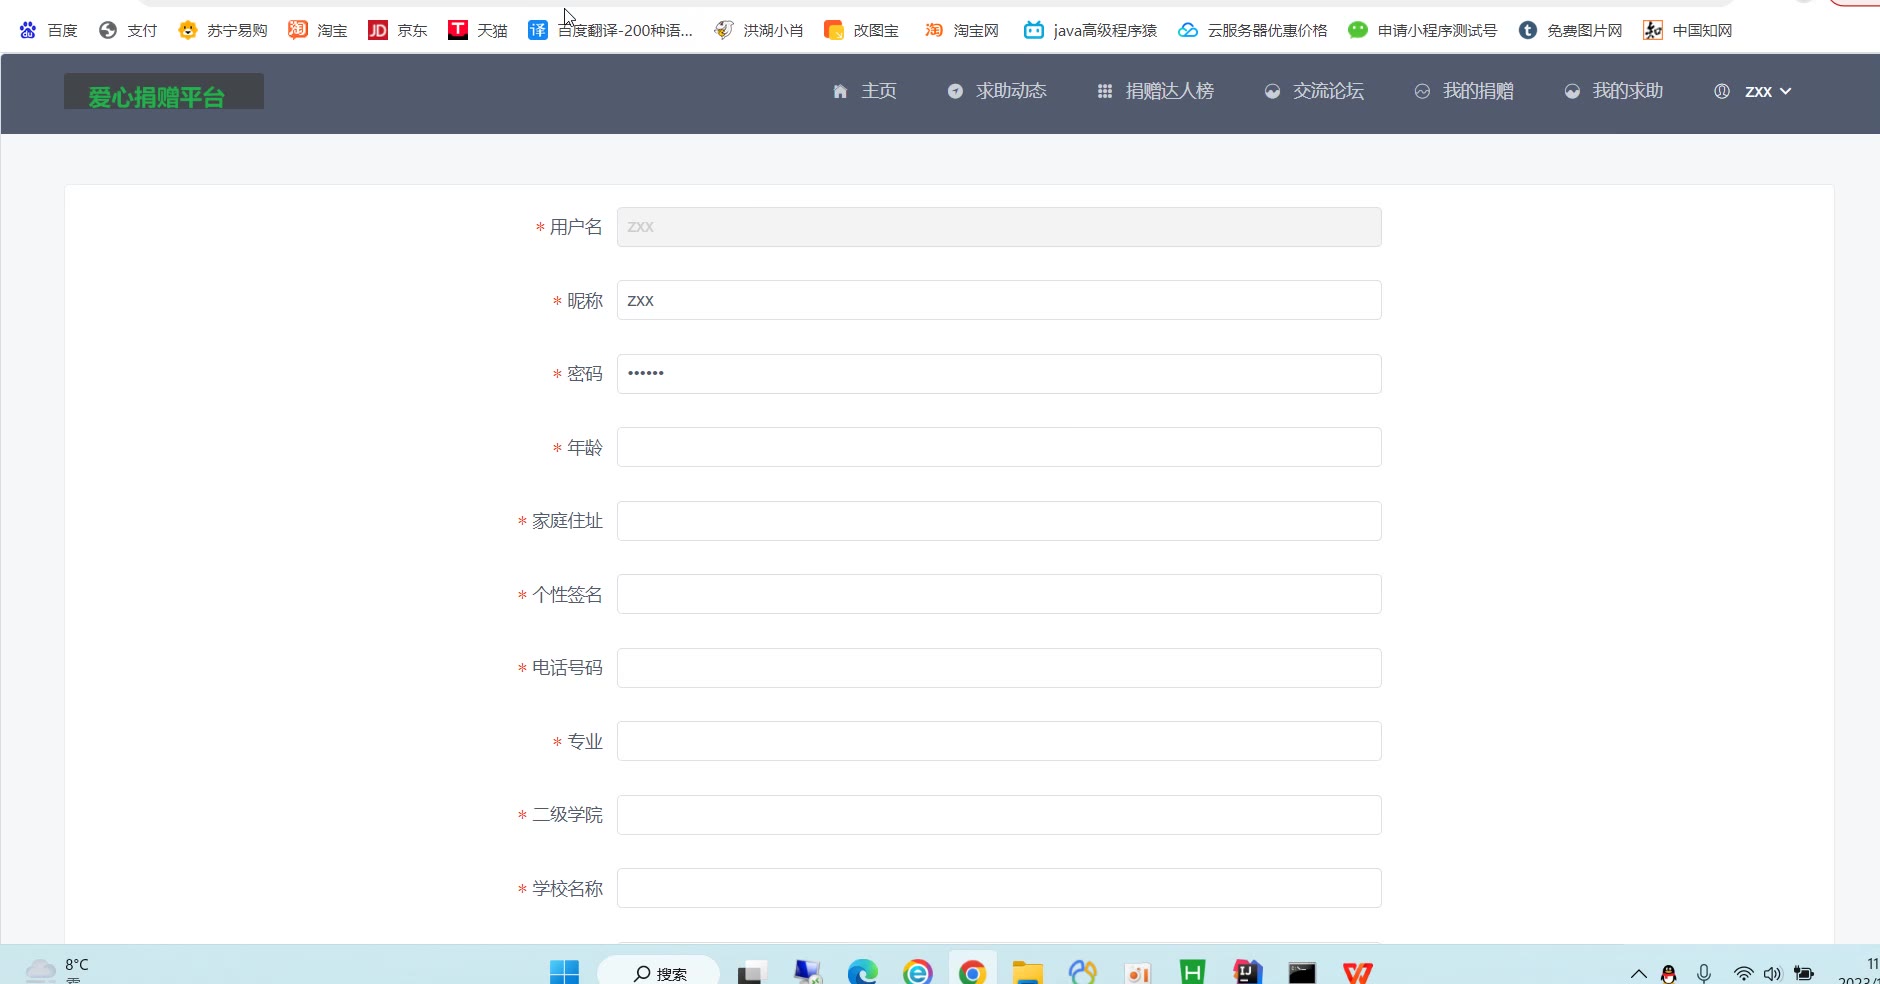1880x984 pixels.
Task: Open the 求助动态 menu item
Action: point(997,91)
